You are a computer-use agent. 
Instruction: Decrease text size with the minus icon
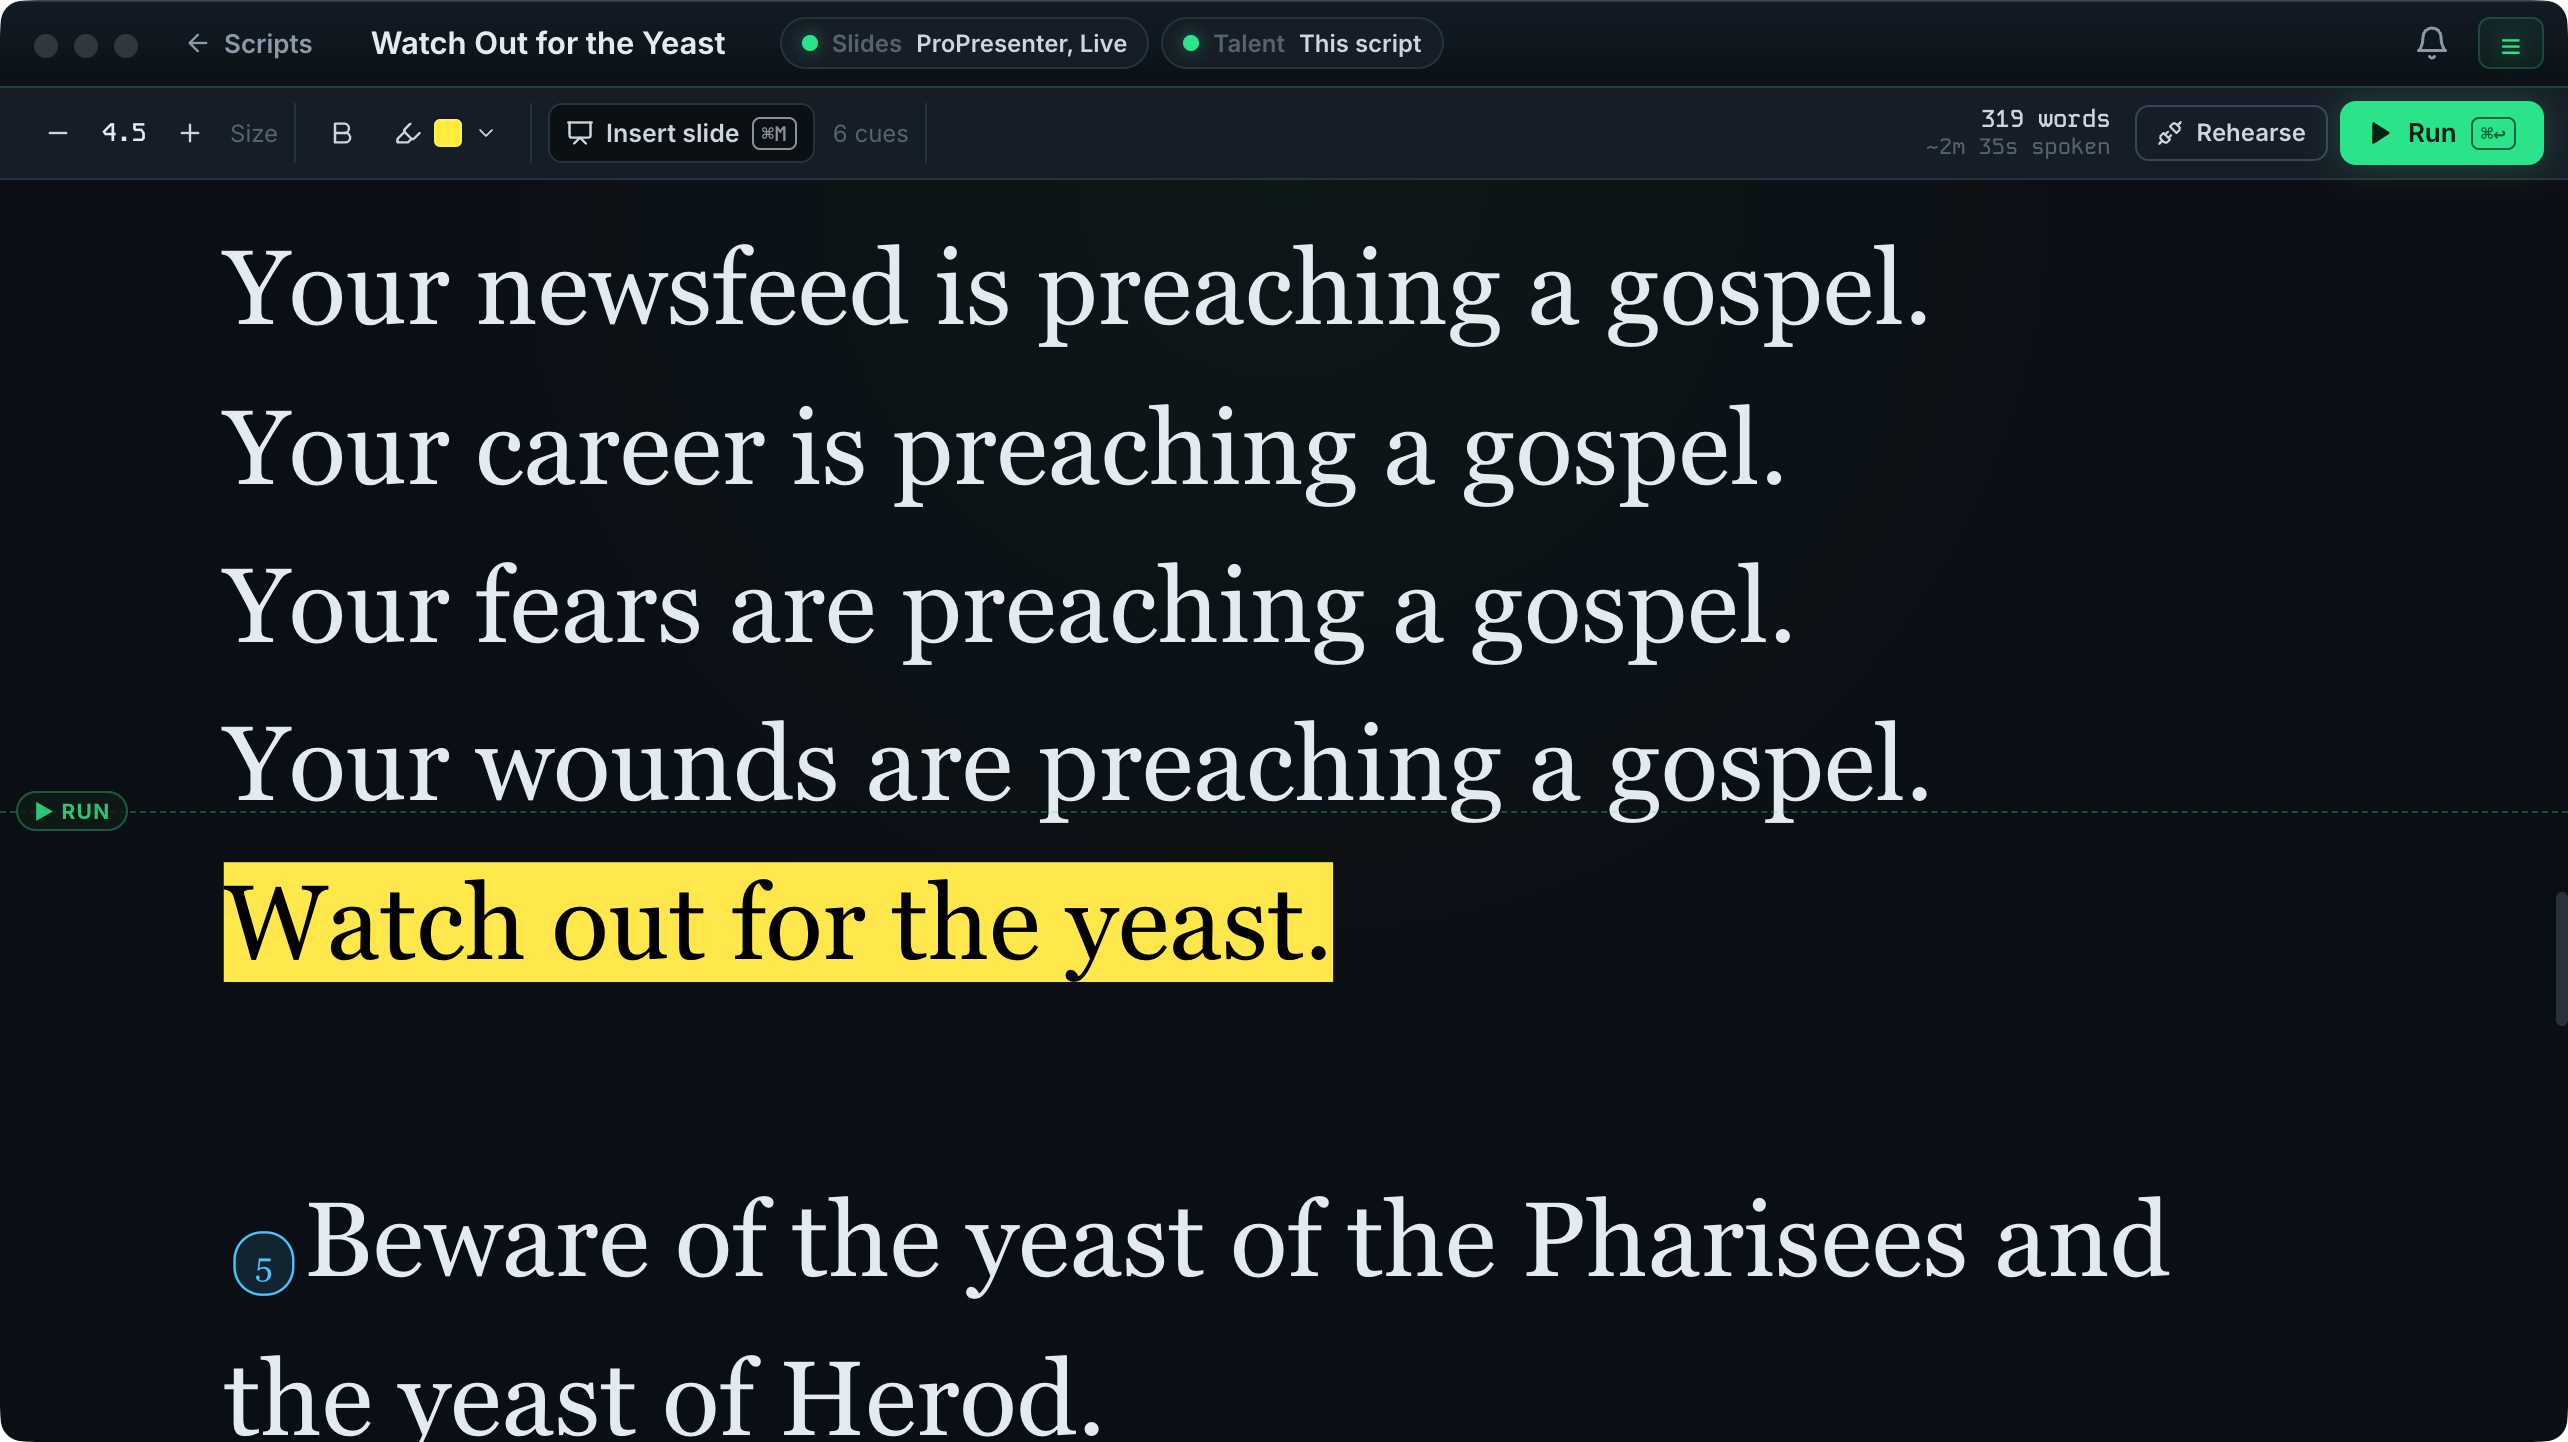[58, 133]
